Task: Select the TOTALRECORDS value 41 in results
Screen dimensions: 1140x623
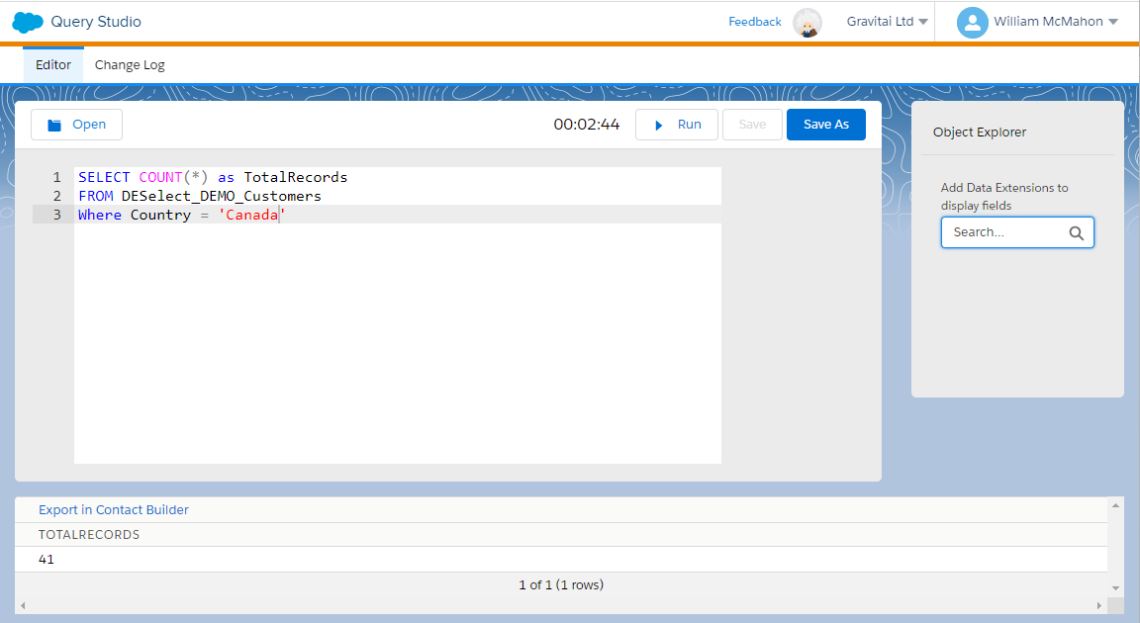Action: point(46,559)
